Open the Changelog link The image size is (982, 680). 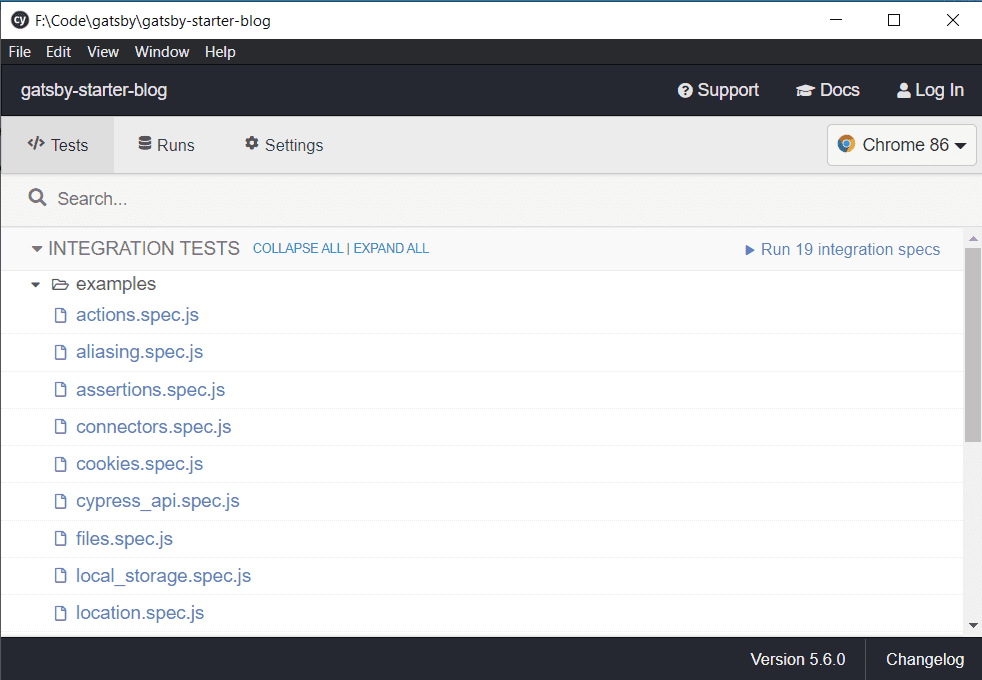coord(923,659)
